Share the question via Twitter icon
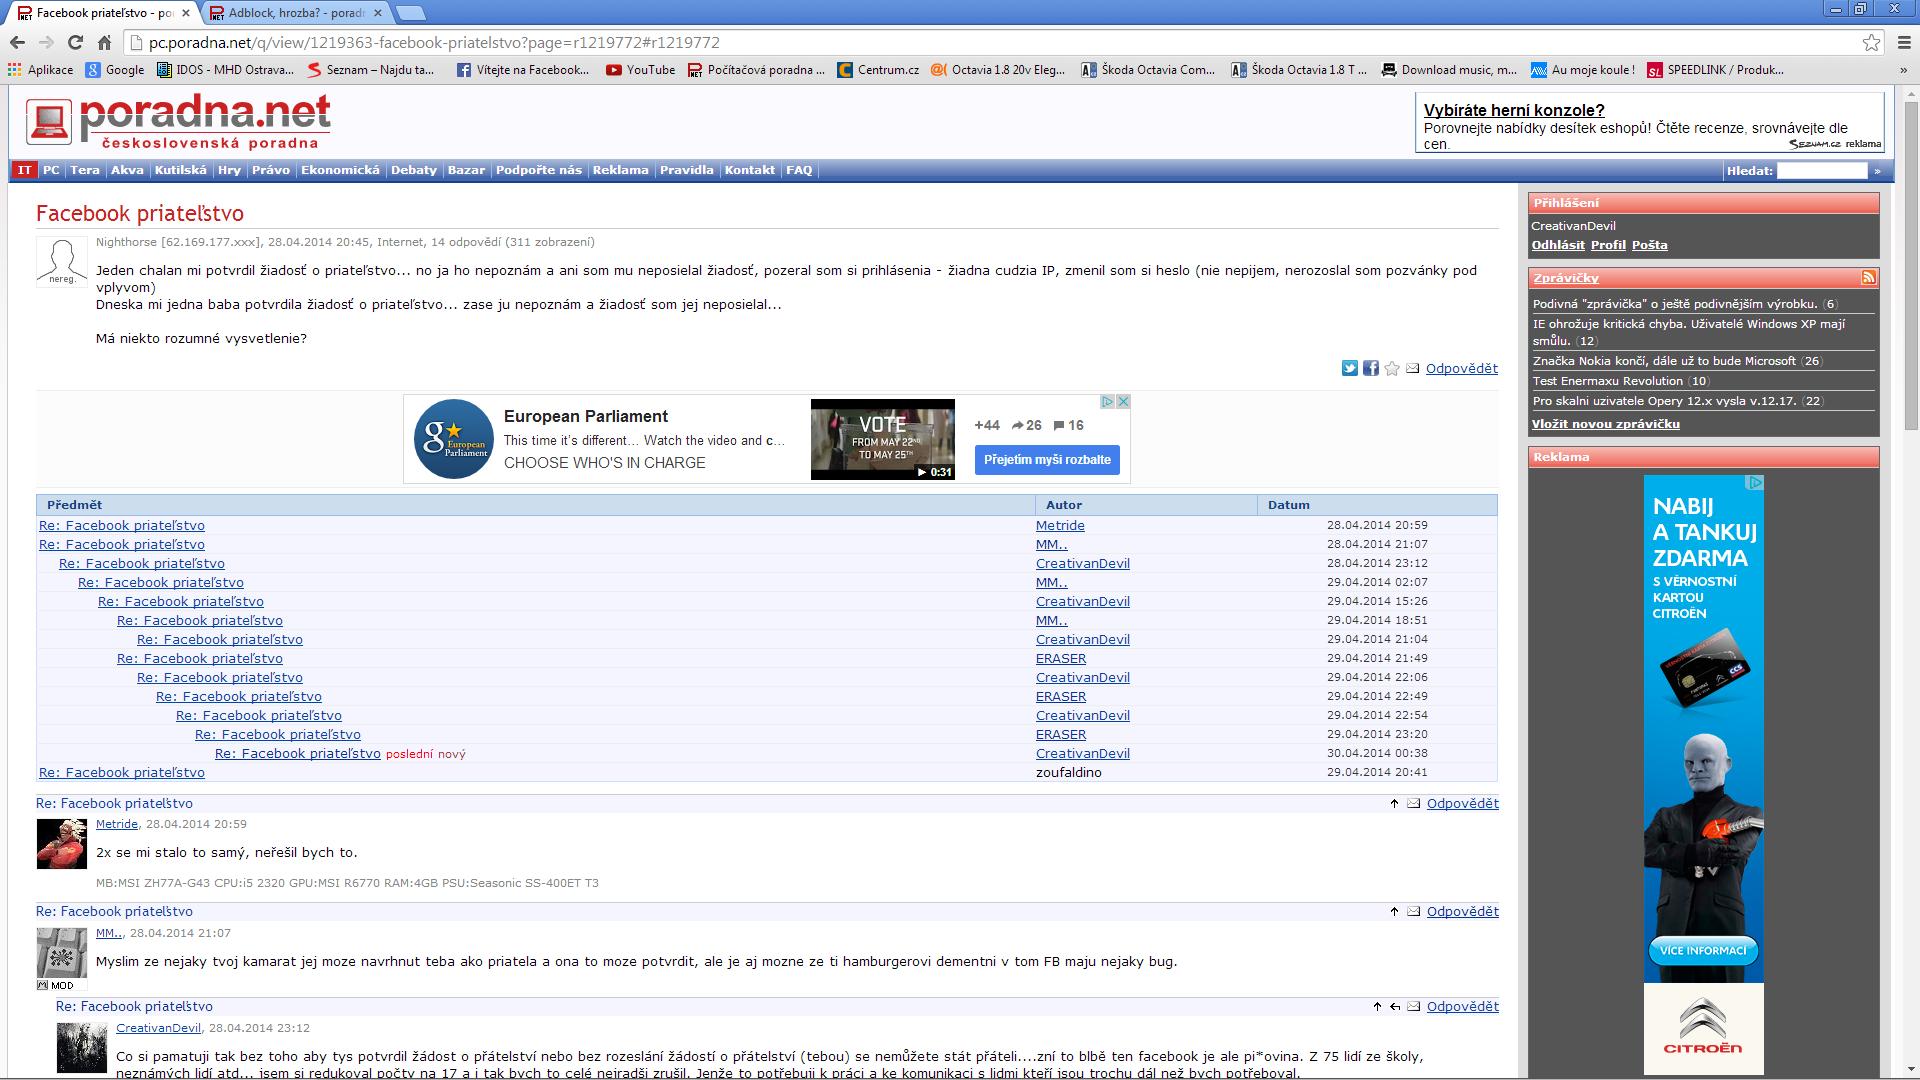Image resolution: width=1920 pixels, height=1080 pixels. 1349,369
